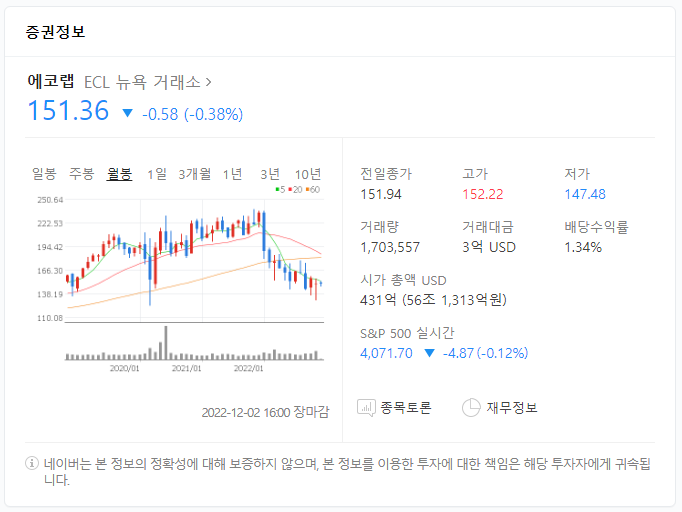Image resolution: width=682 pixels, height=512 pixels.
Task: Select the 주봉 weekly candle tab
Action: (81, 174)
